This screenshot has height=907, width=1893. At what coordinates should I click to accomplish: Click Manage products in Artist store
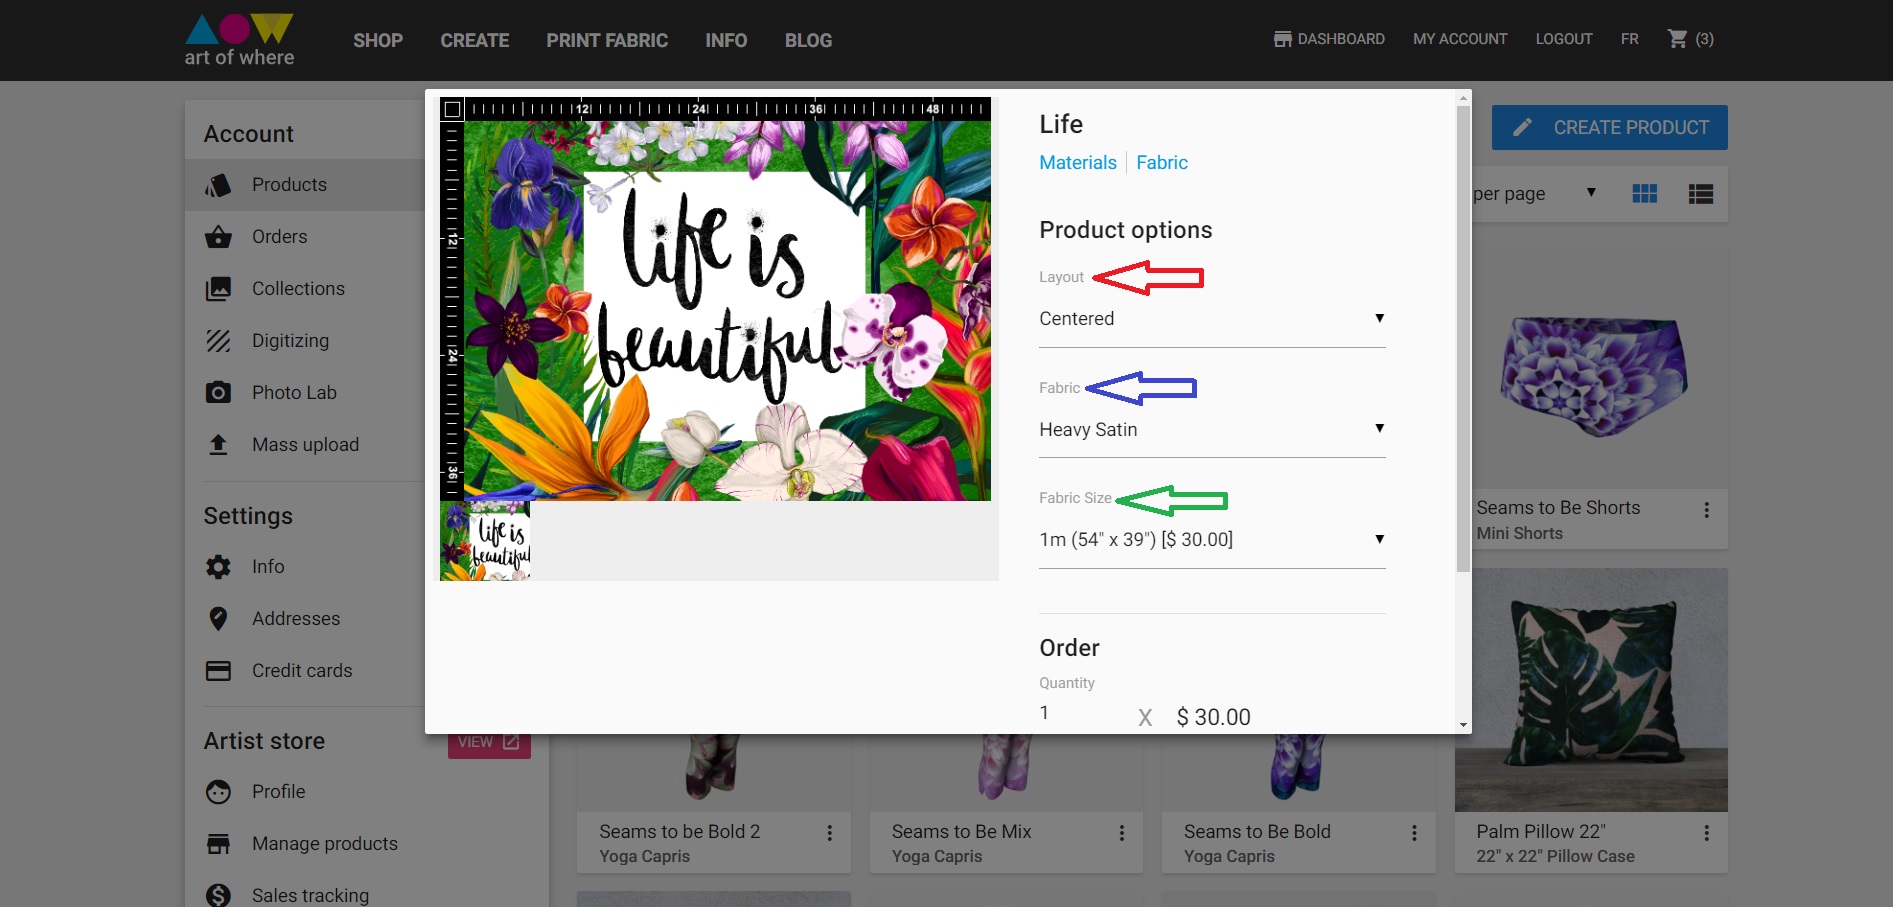(x=325, y=844)
